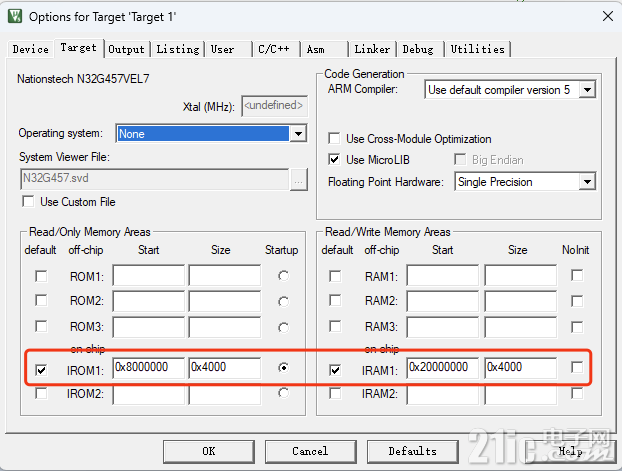Enable NoInit for RAM2
The width and height of the screenshot is (622, 471).
[x=577, y=301]
